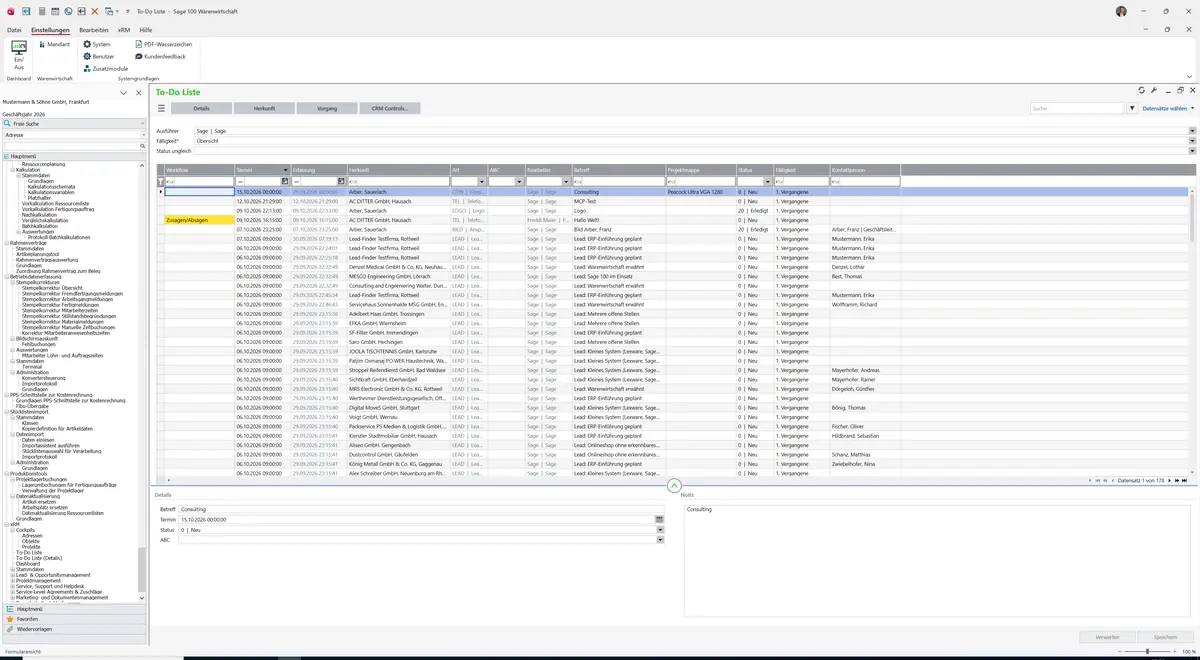The width and height of the screenshot is (1200, 660).
Task: Open the hamburger menu icon beside Details
Action: (x=161, y=108)
